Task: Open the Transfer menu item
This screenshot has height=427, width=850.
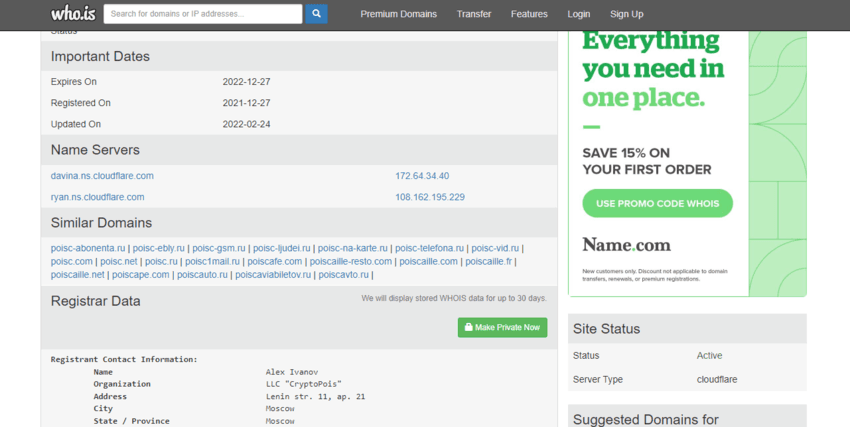Action: [x=473, y=14]
